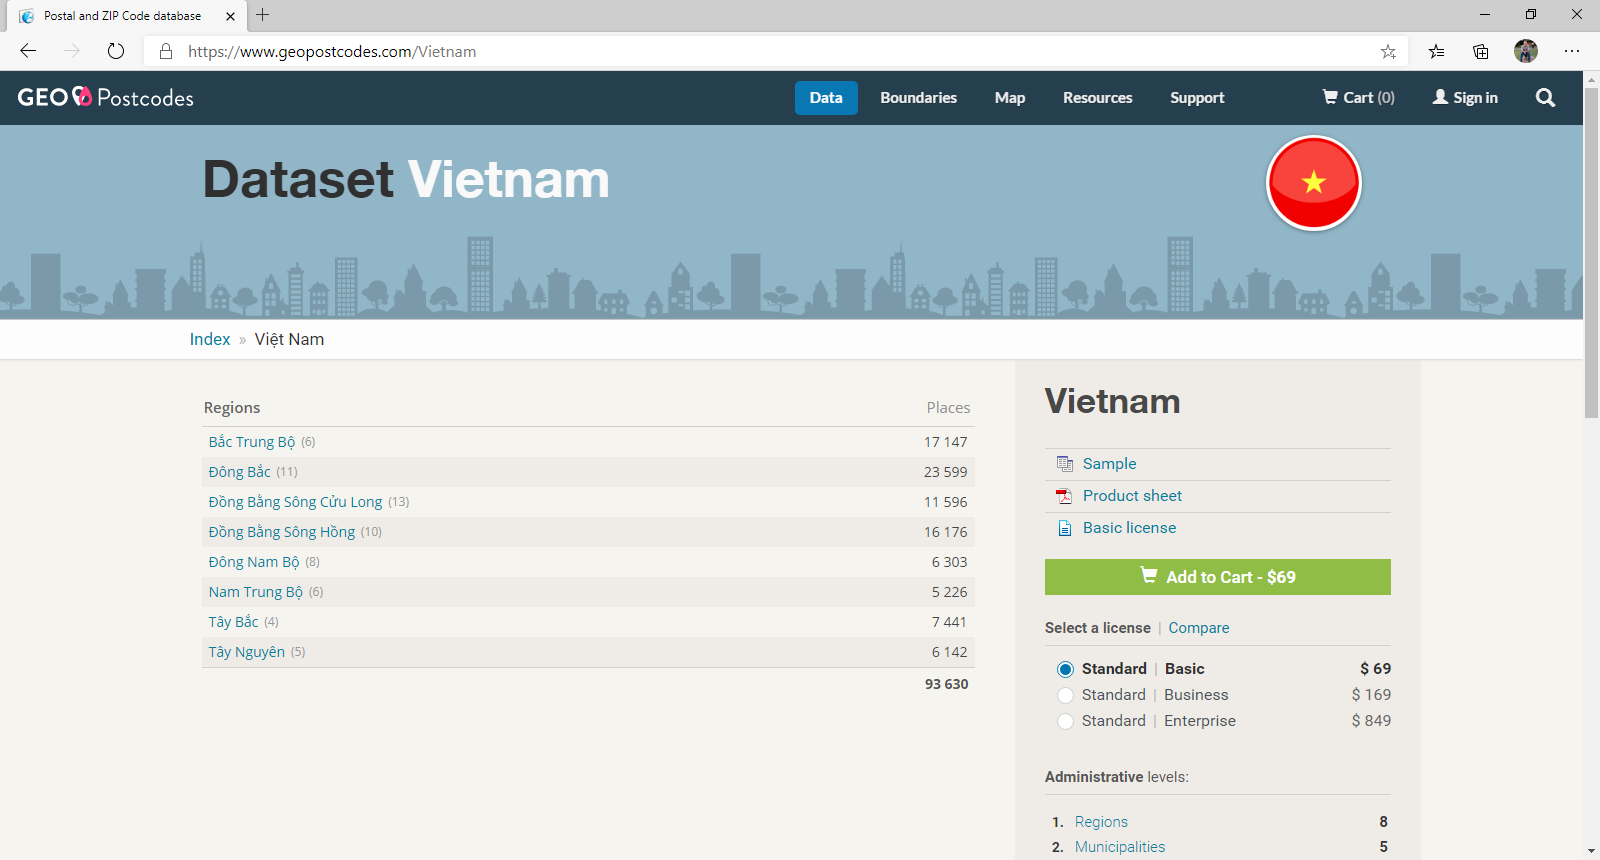Click the Vietnam flag badge
The height and width of the screenshot is (860, 1600).
(1314, 183)
